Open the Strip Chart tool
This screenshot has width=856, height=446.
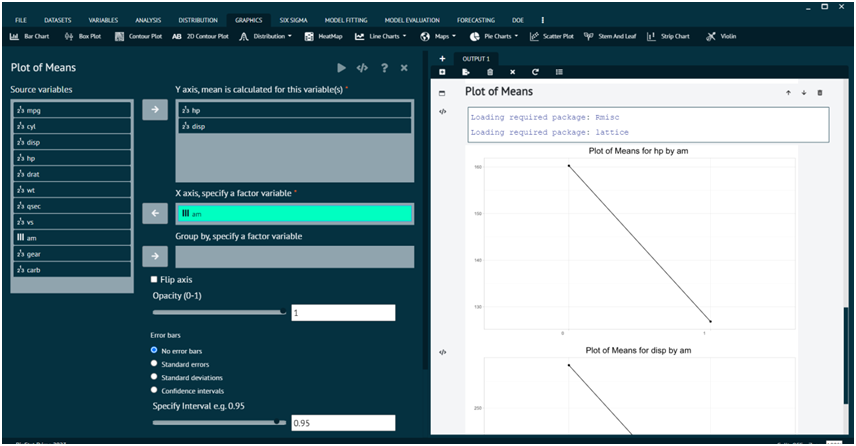[x=668, y=37]
